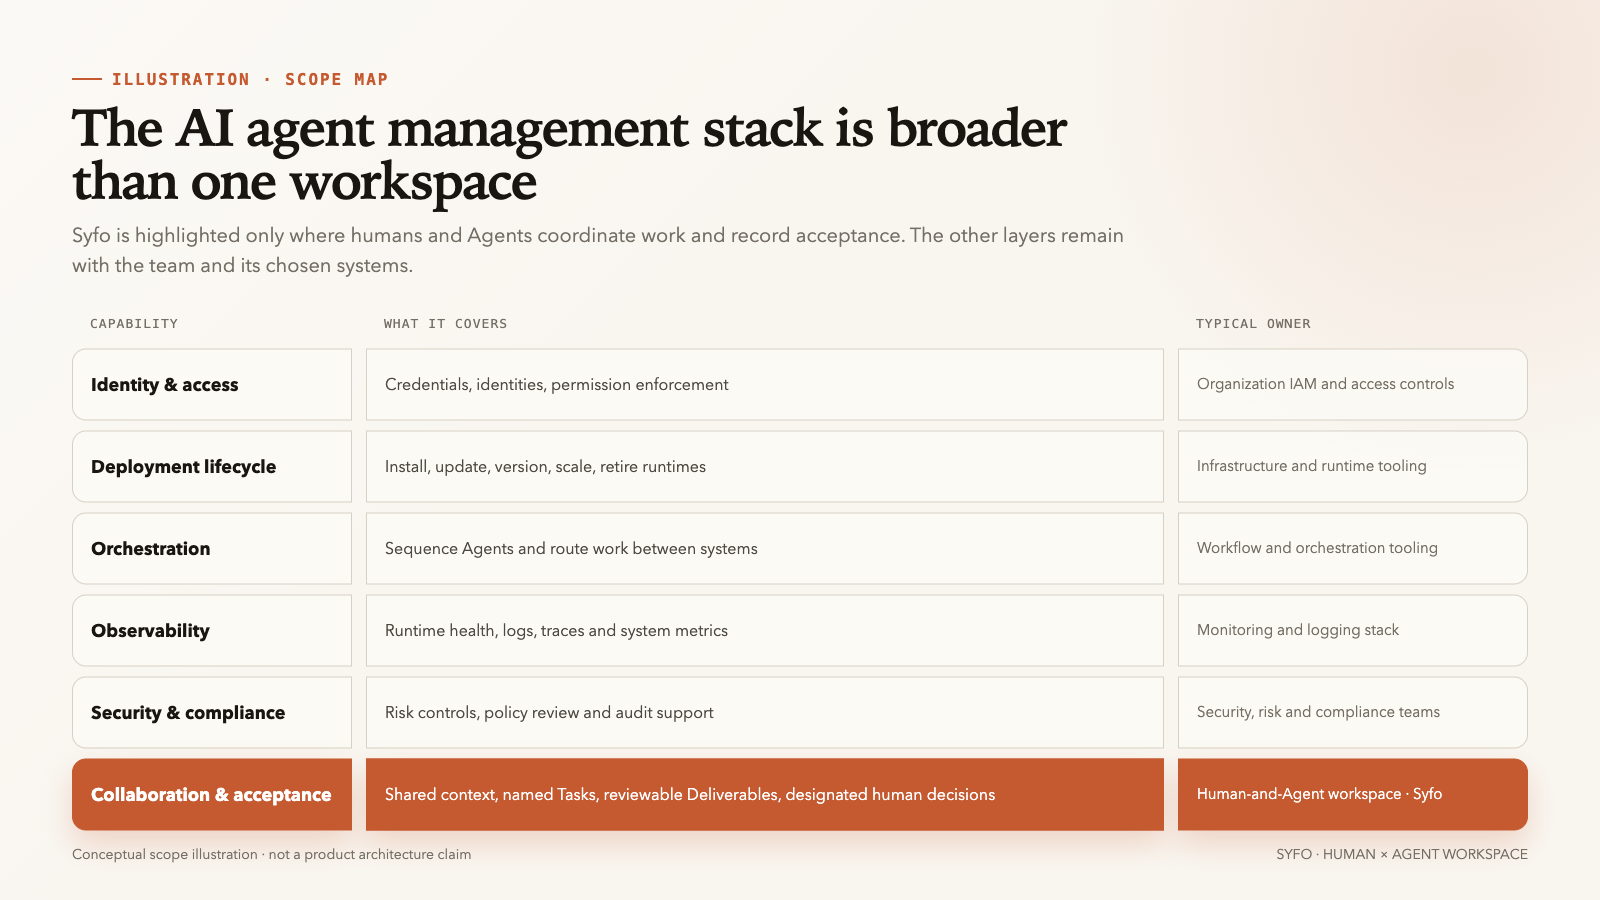This screenshot has height=900, width=1600.
Task: Select the 'Observability' capability cell
Action: (212, 630)
